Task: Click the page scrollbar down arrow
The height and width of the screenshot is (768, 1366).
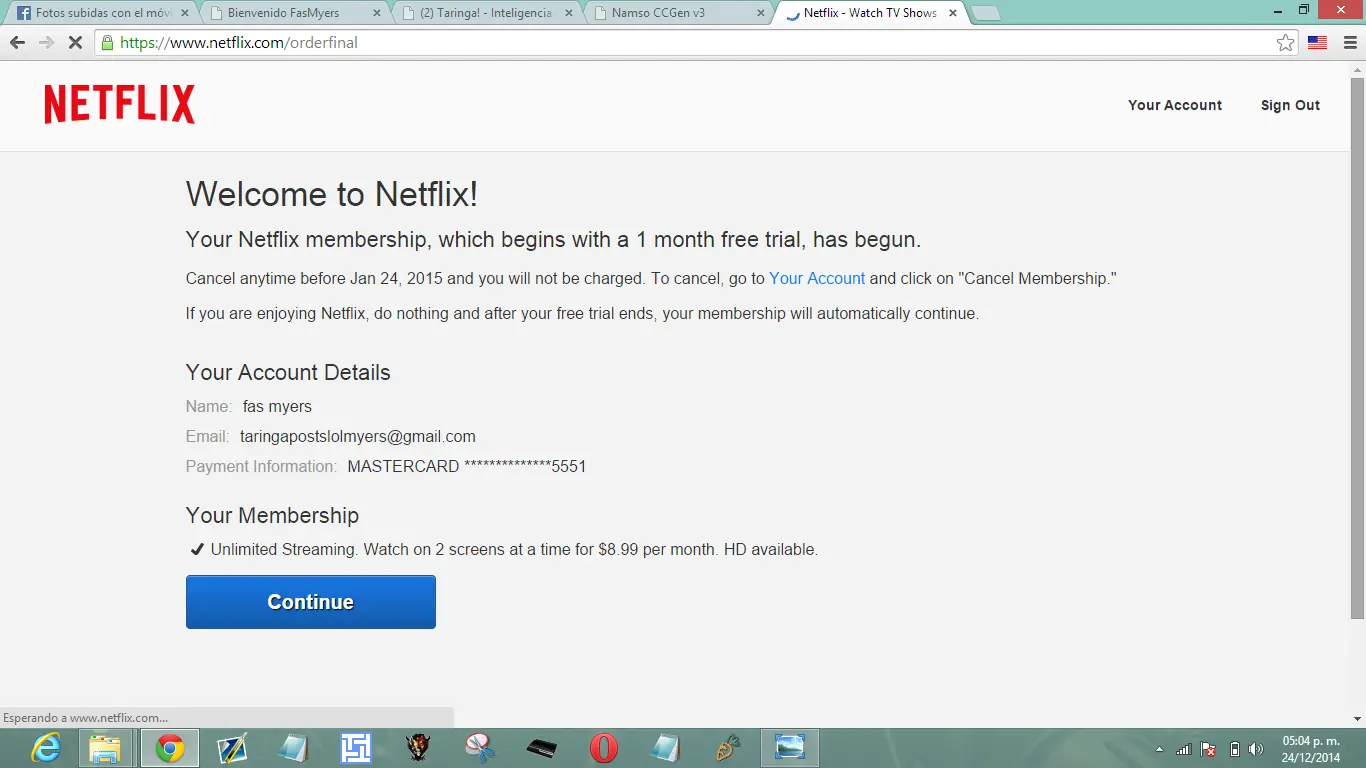Action: coord(1357,719)
